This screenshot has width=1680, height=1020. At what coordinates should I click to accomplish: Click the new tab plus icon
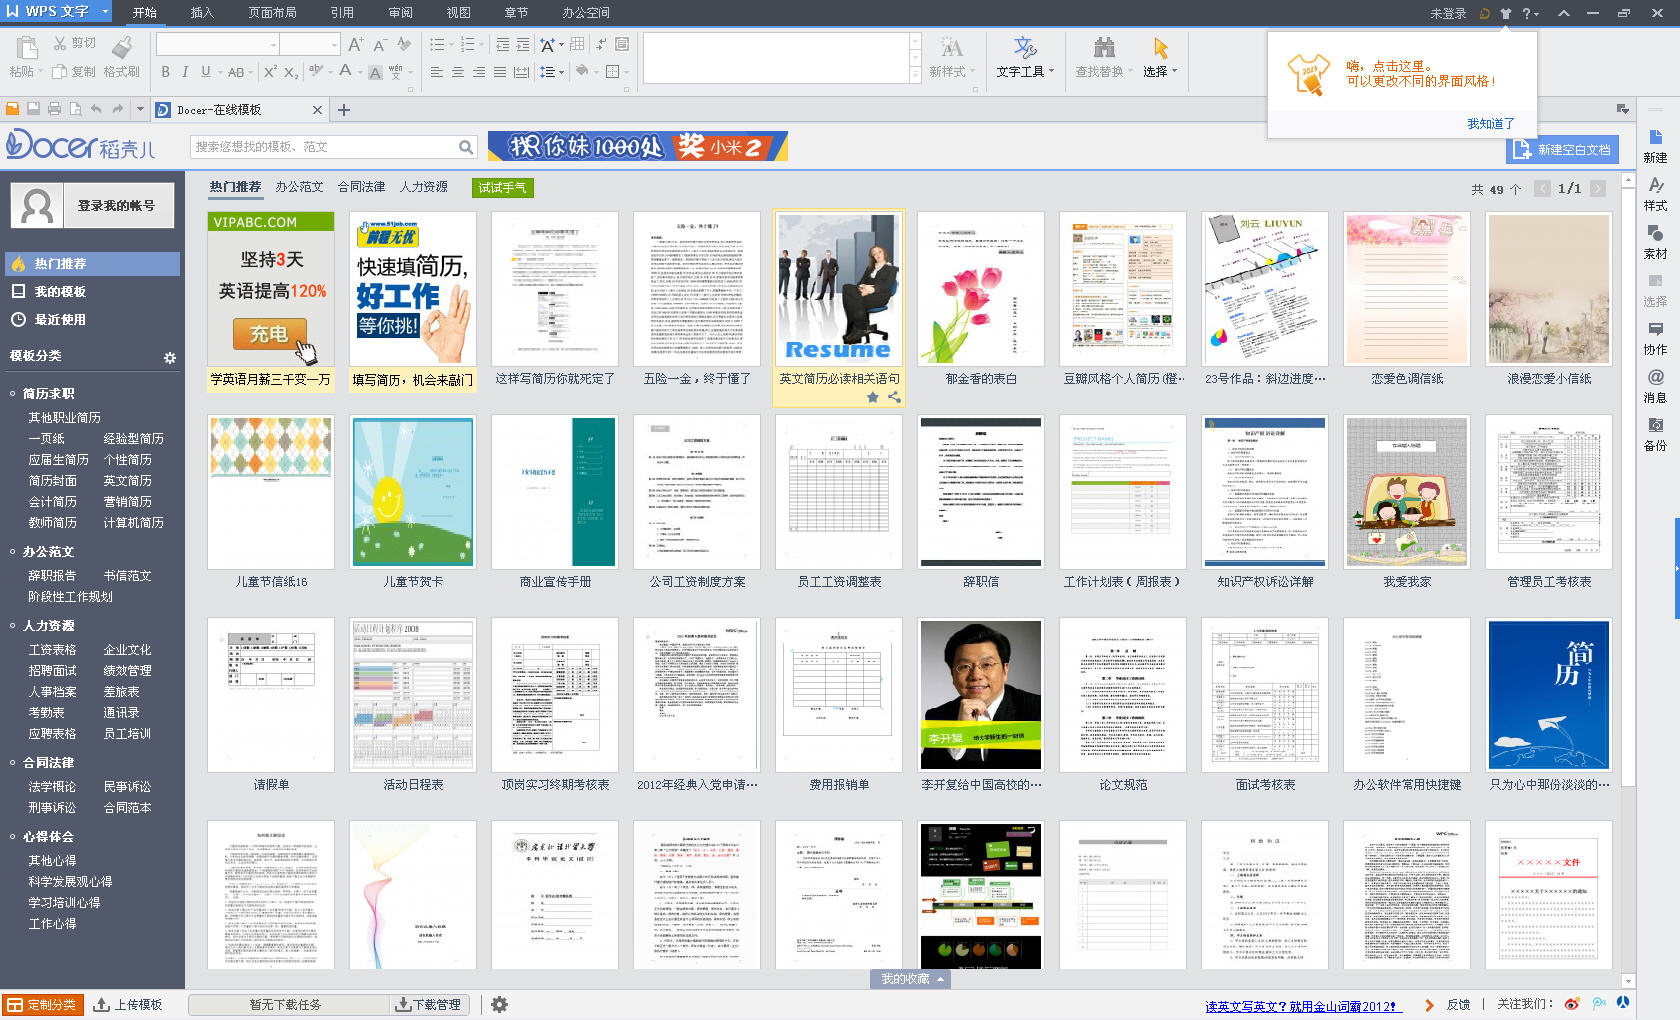pyautogui.click(x=344, y=110)
